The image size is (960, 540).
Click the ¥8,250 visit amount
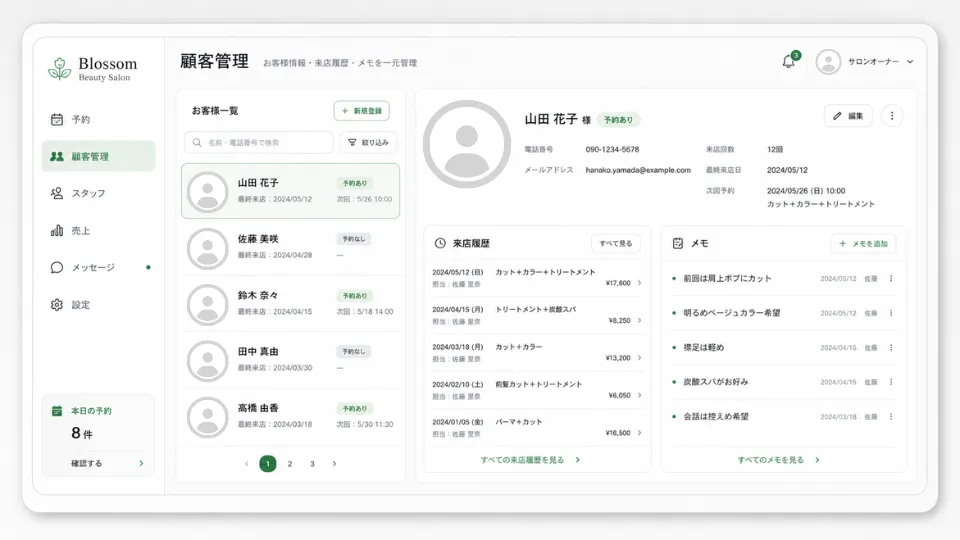pyautogui.click(x=620, y=320)
